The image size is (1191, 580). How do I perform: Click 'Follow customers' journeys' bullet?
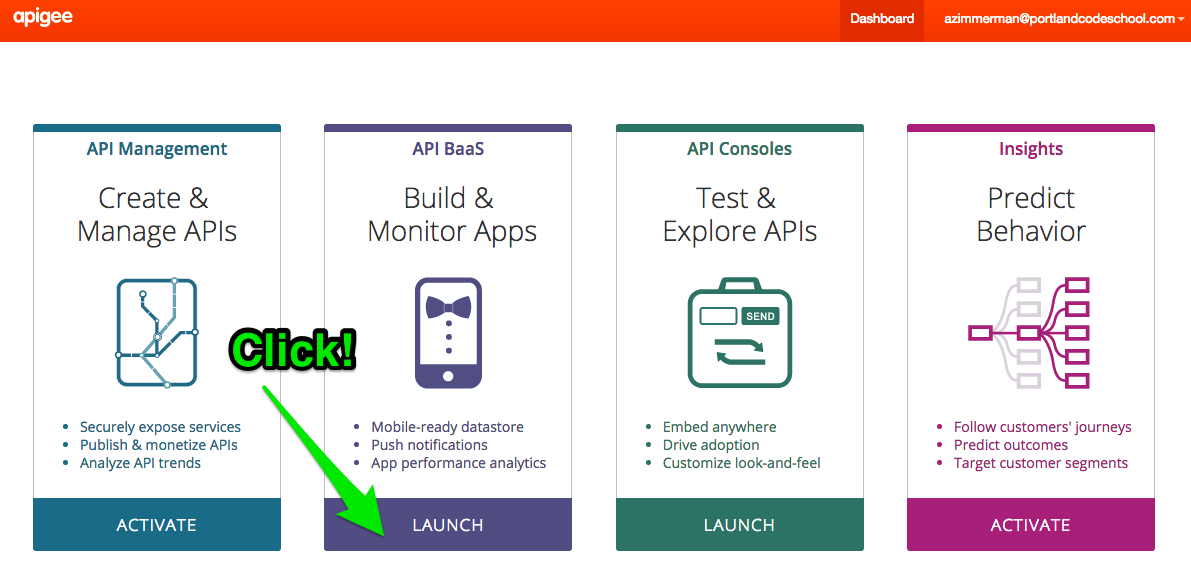click(x=1043, y=427)
